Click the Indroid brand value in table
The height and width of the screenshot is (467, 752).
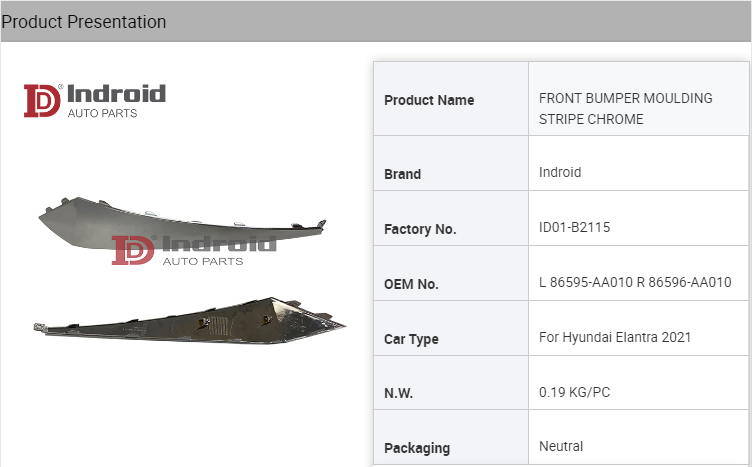(560, 172)
